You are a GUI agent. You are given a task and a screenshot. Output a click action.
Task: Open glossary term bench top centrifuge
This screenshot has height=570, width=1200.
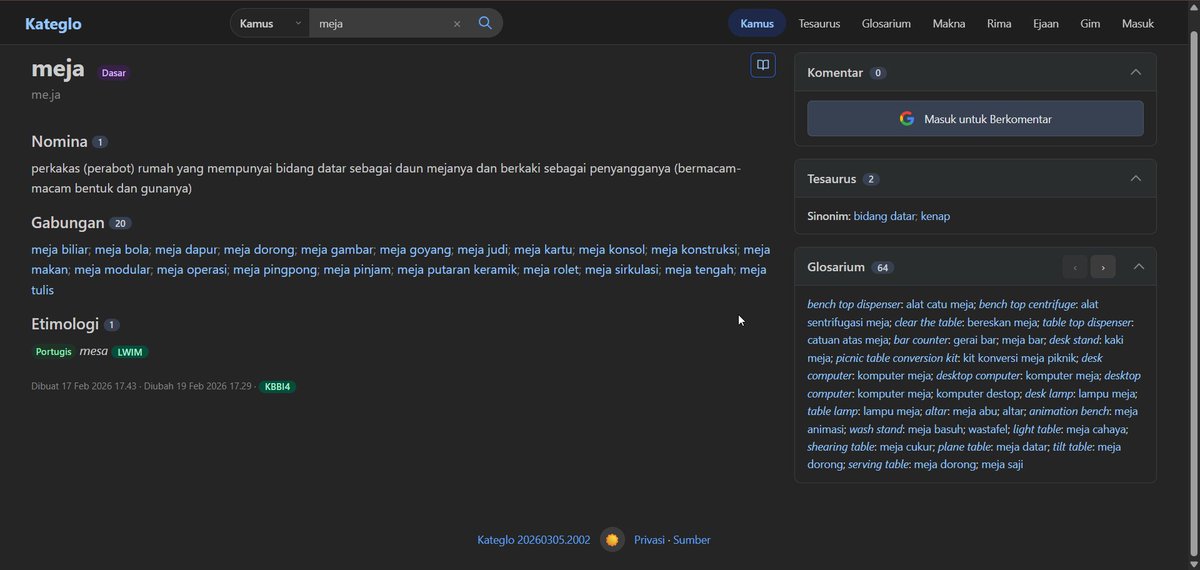(1026, 304)
